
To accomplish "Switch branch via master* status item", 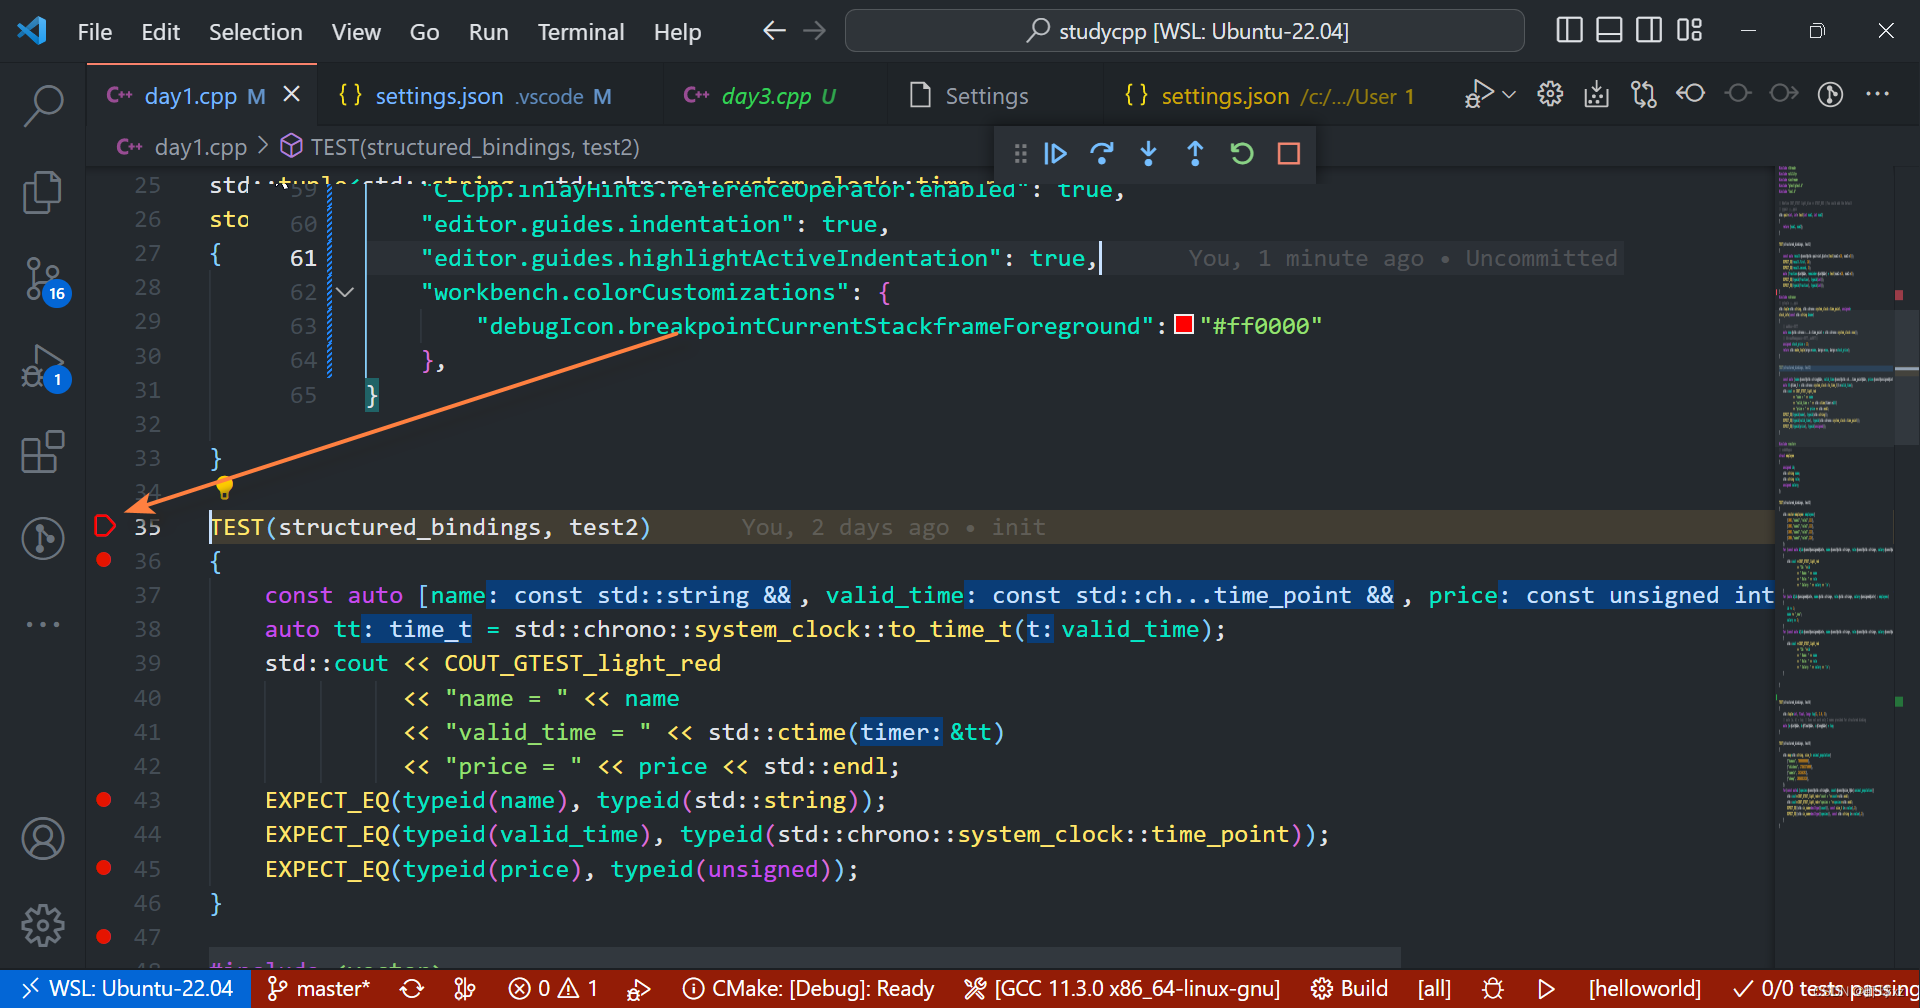I will [319, 988].
